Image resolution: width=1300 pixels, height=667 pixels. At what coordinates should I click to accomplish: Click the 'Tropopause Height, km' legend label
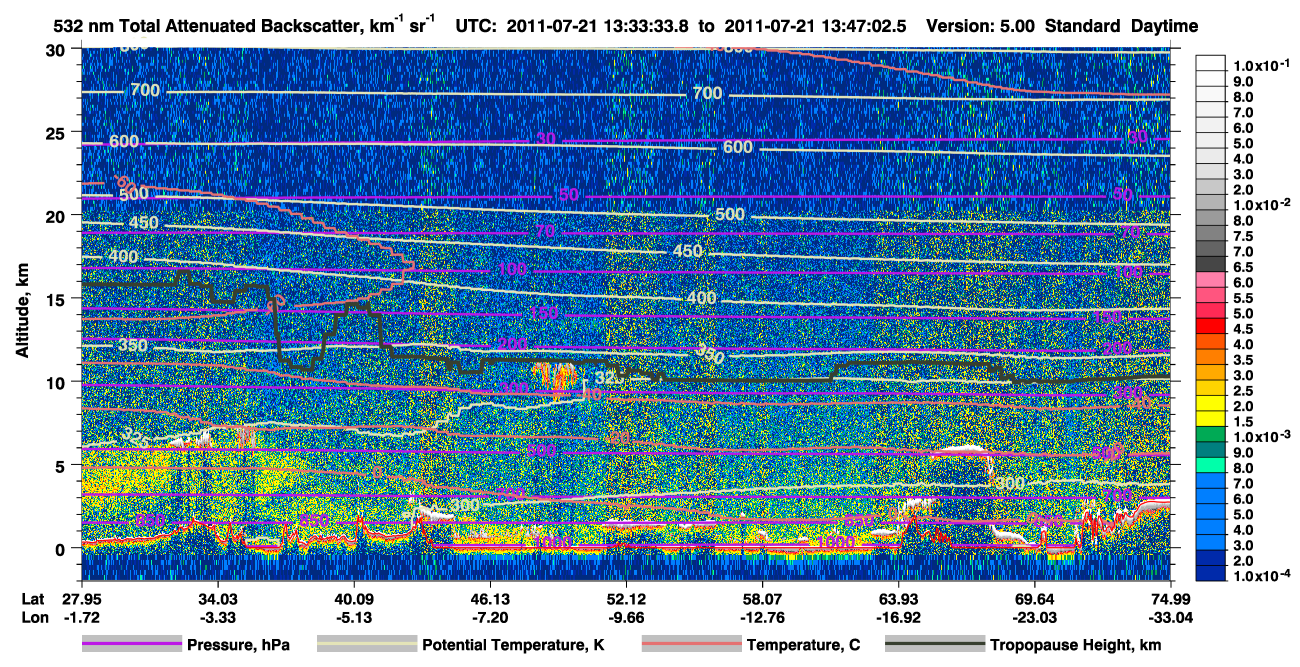pos(1076,646)
